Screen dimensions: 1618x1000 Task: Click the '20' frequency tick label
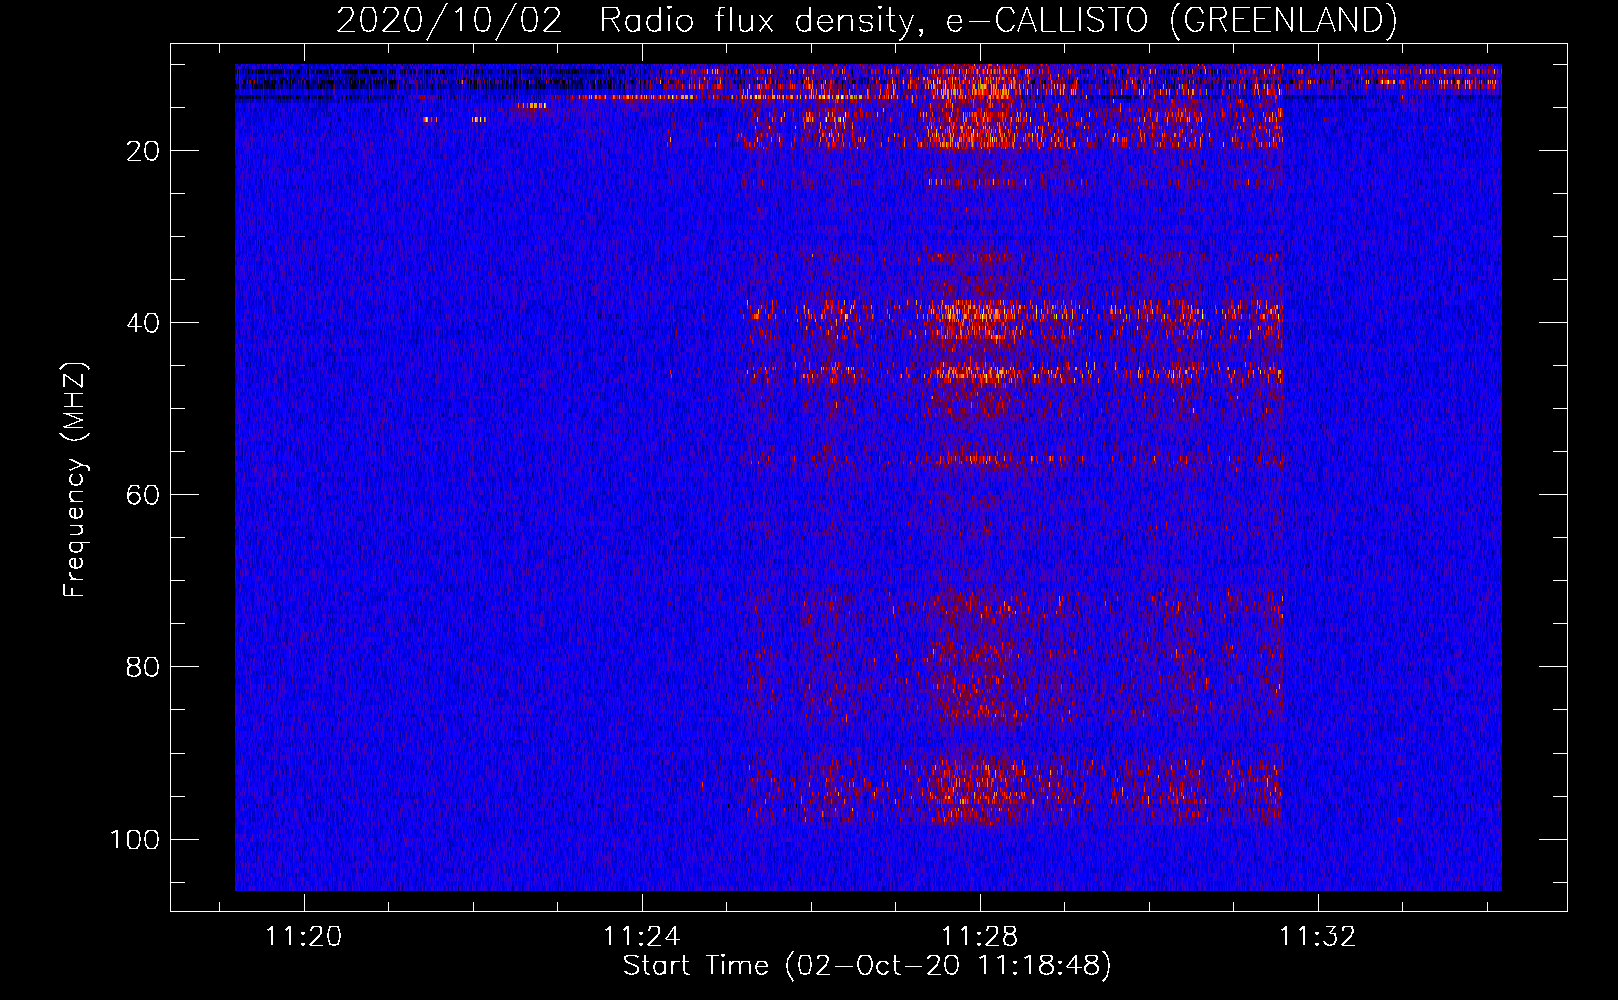143,151
